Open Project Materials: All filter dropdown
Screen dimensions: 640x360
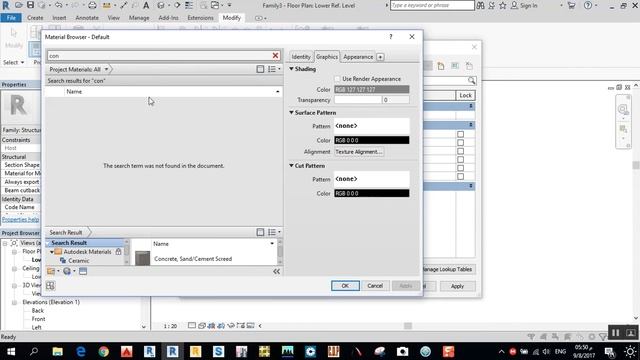click(106, 69)
